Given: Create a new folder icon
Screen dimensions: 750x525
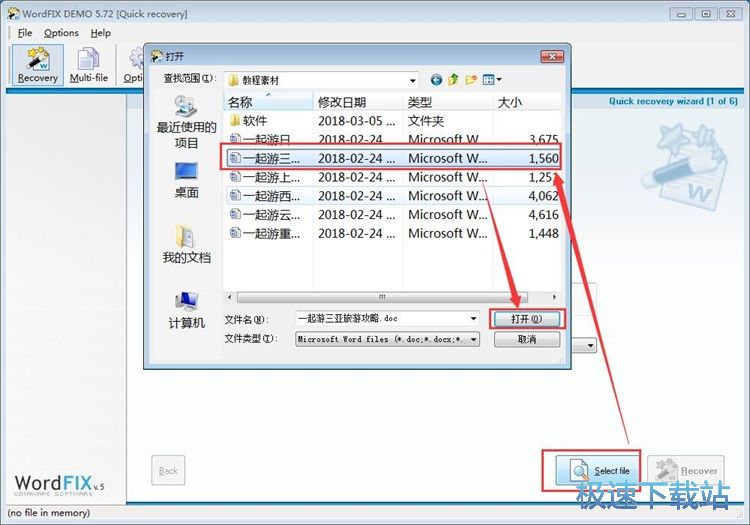Looking at the screenshot, I should click(x=471, y=80).
